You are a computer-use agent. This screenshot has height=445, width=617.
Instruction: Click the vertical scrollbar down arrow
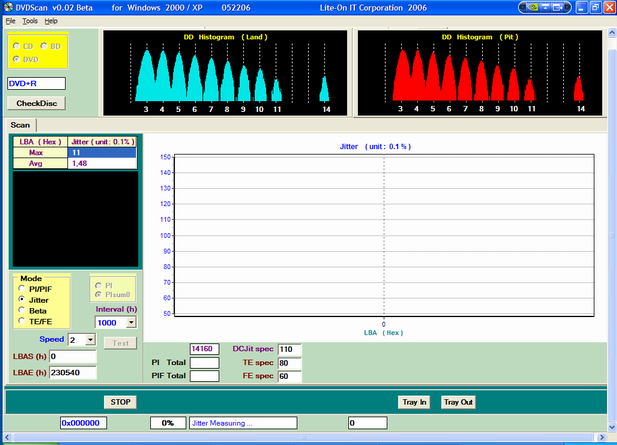(x=612, y=427)
